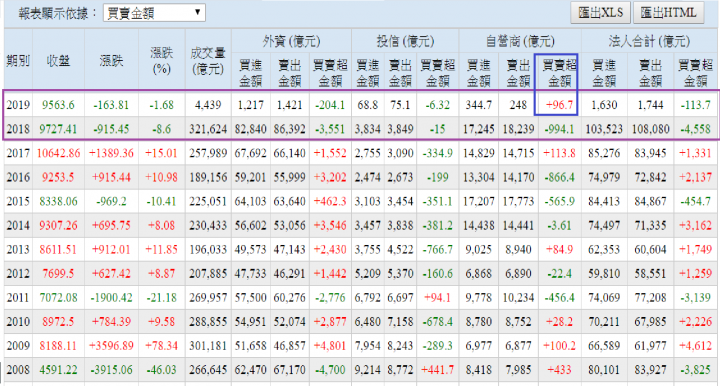Open the 買賣金額 report basis dropdown
This screenshot has height=386, width=720.
click(154, 13)
